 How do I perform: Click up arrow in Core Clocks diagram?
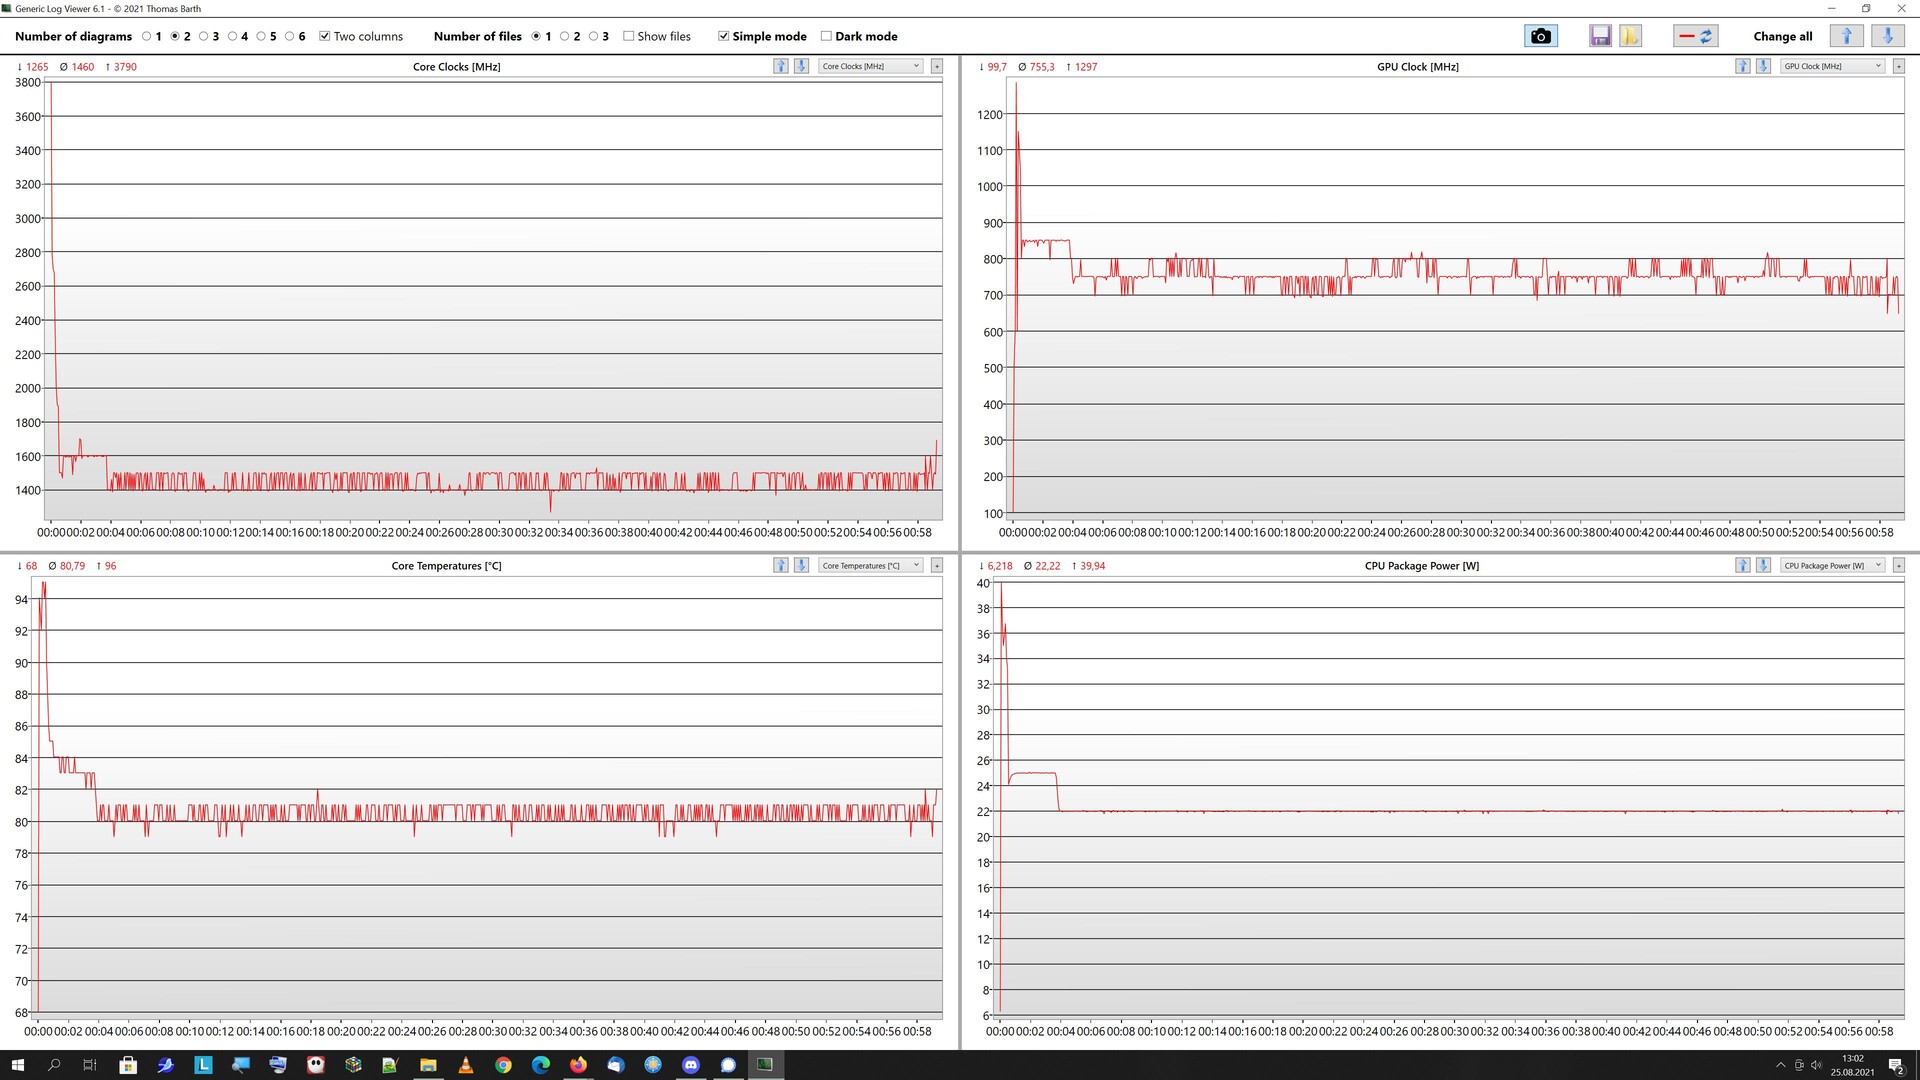click(x=780, y=66)
